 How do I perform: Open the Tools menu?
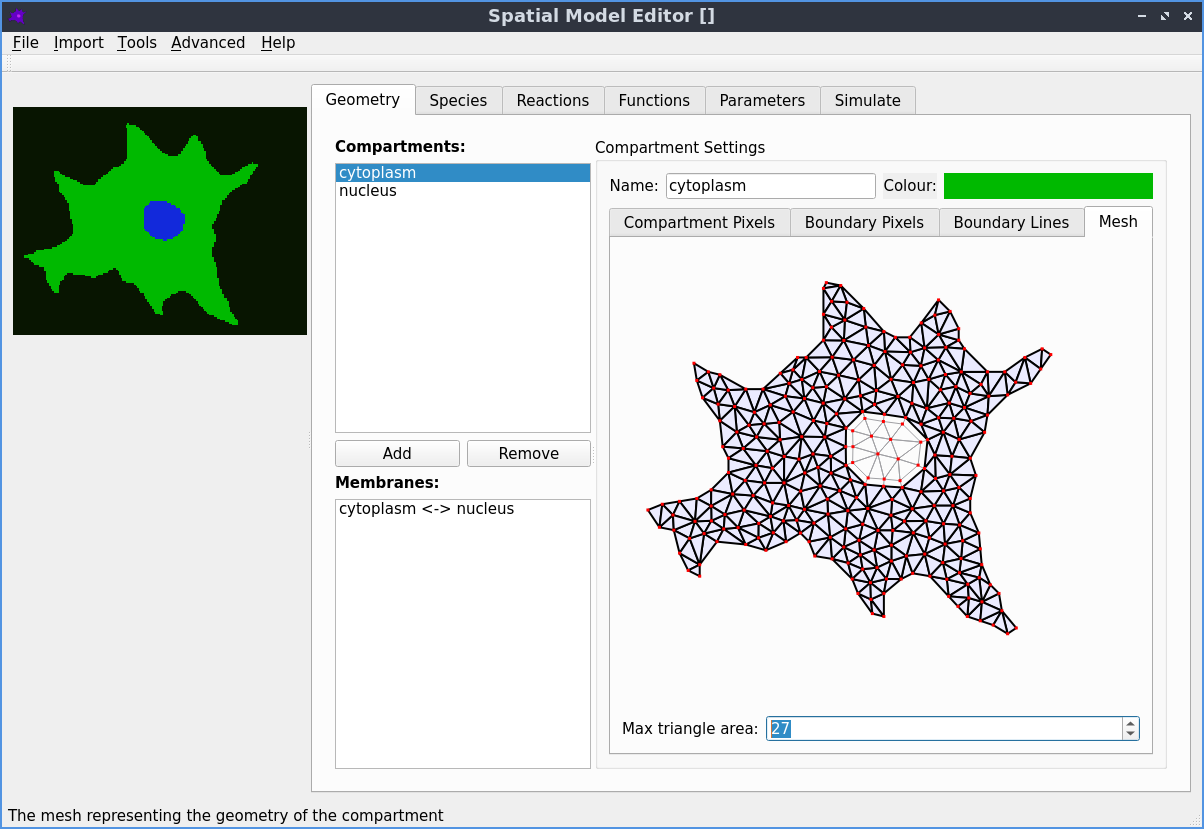pos(137,43)
